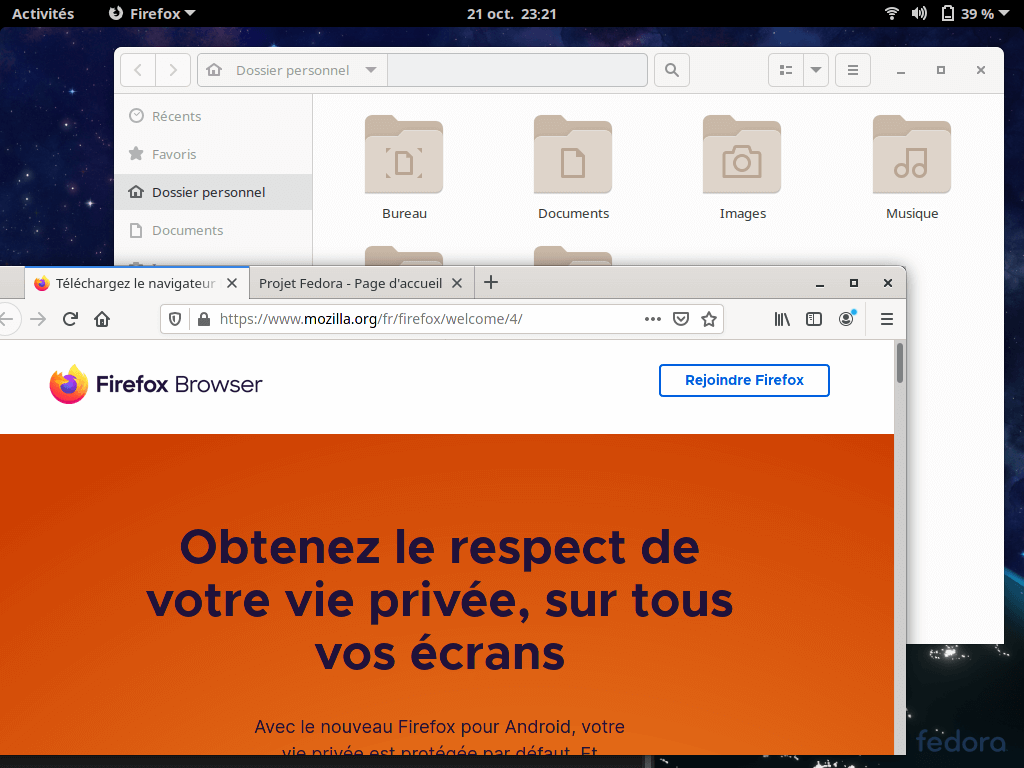Open Firefox app menu in top bar

coord(152,14)
